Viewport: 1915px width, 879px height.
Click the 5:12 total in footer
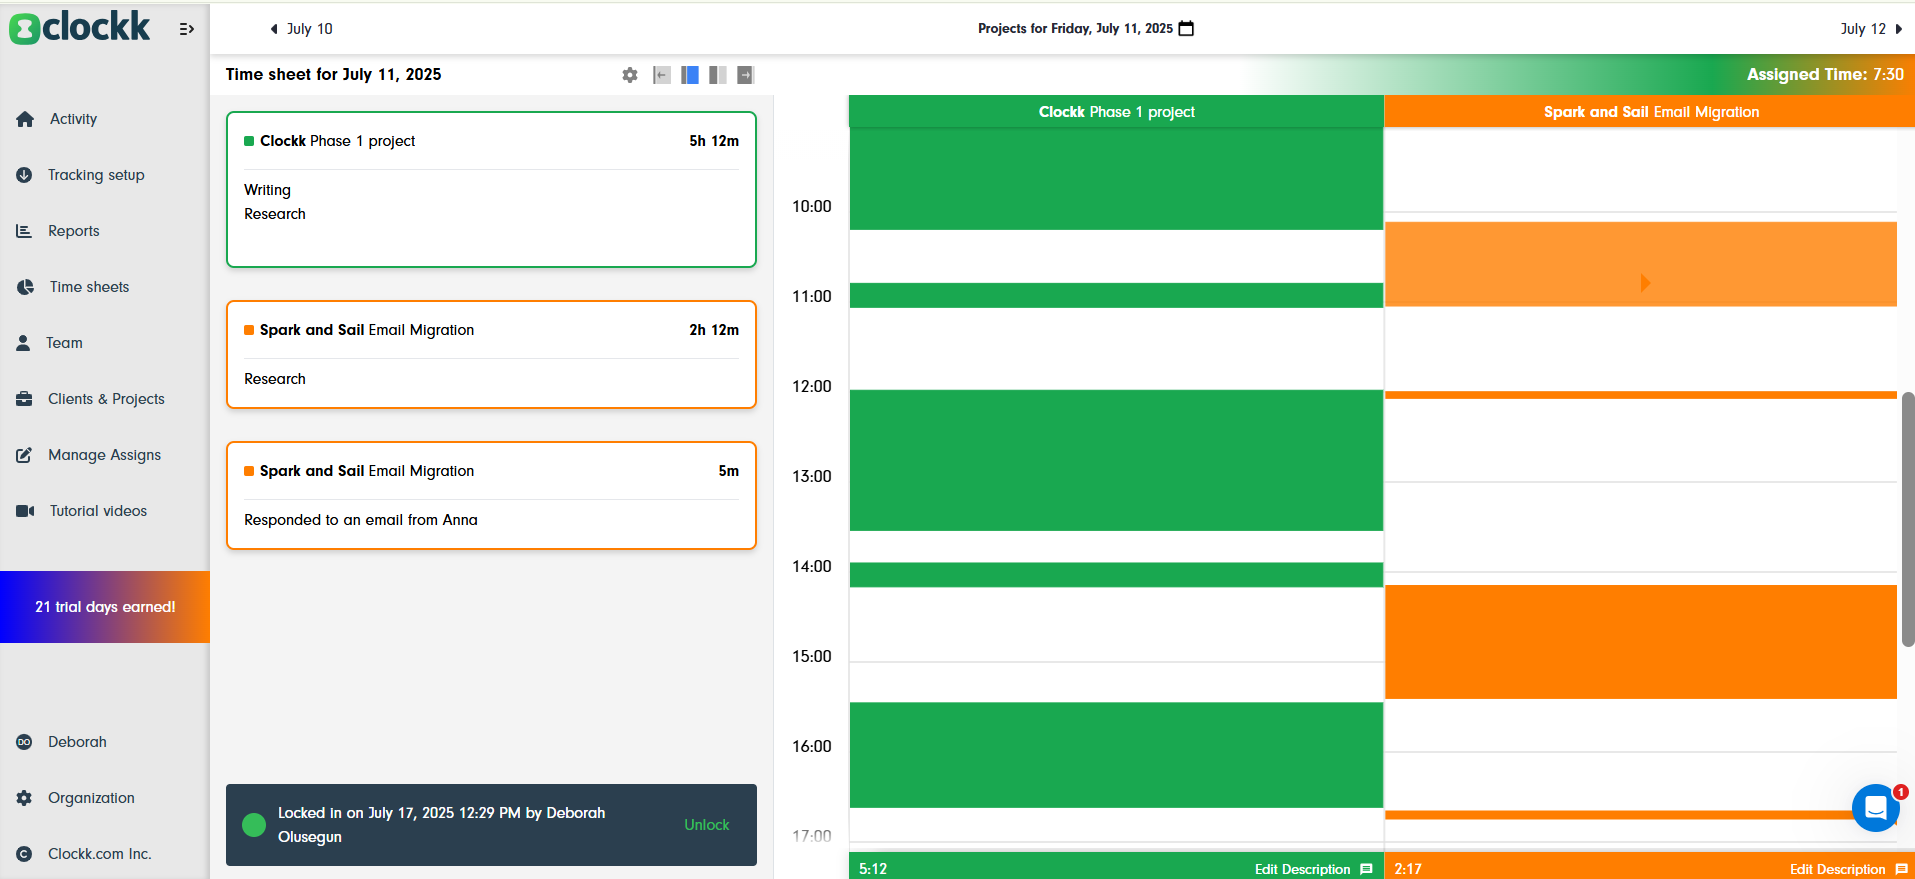[x=873, y=869]
